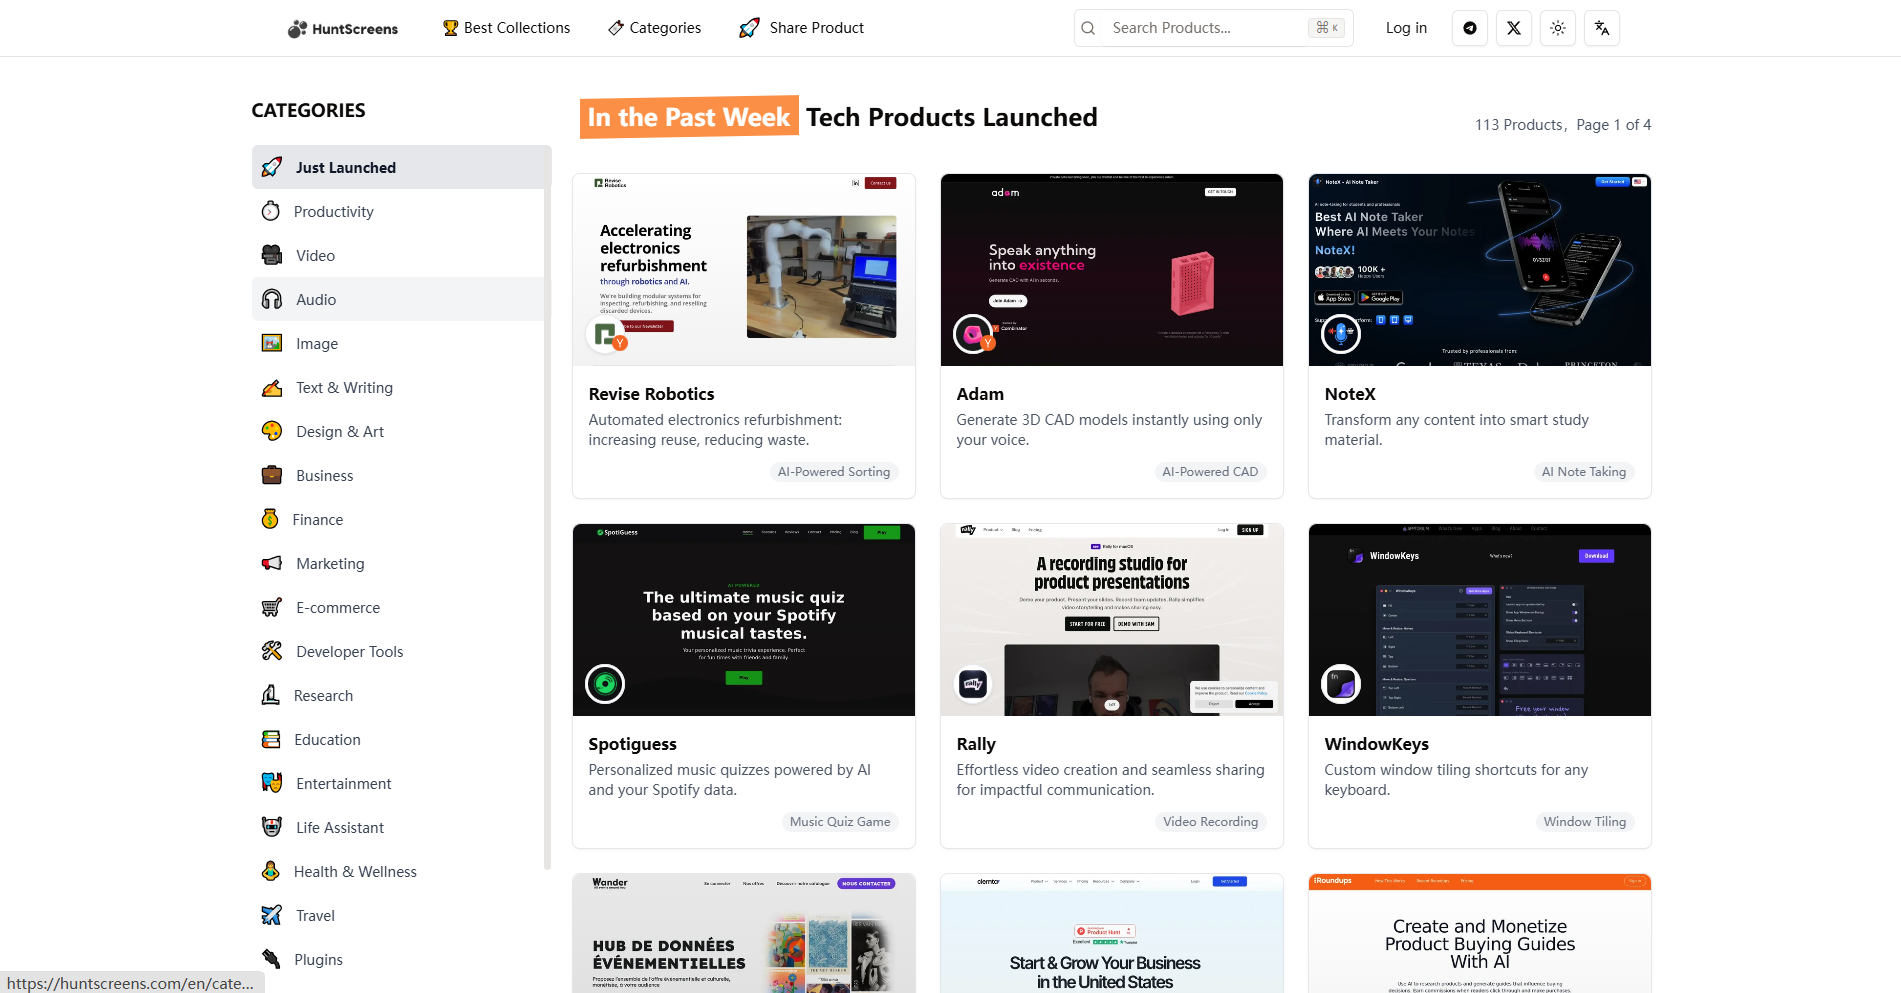Select the Marketing megaphone icon
The width and height of the screenshot is (1901, 993).
click(x=272, y=563)
